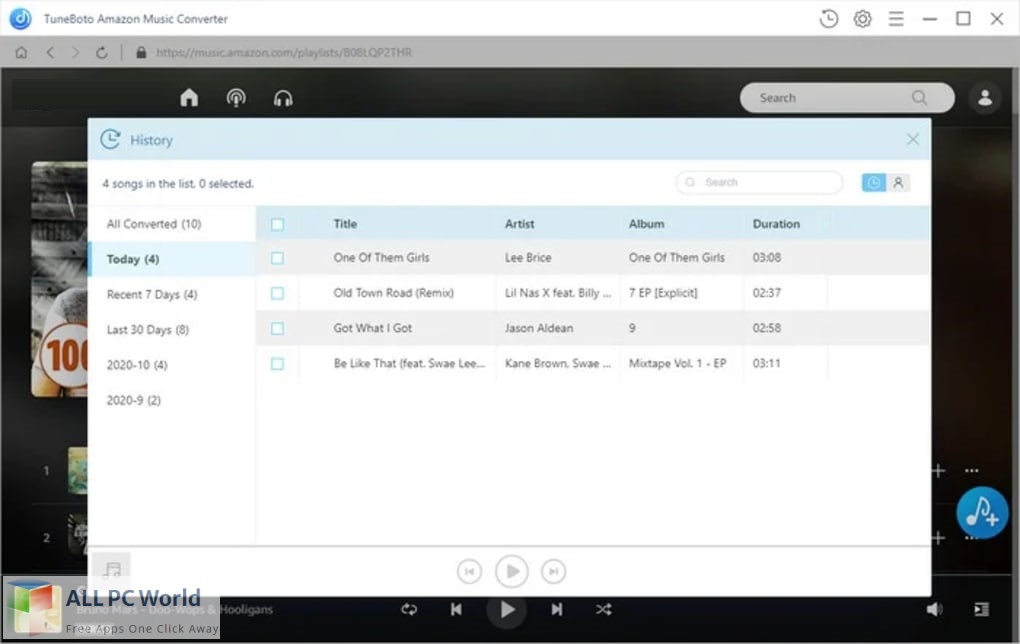Sort by the Album column header
The width and height of the screenshot is (1020, 644).
[x=647, y=224]
